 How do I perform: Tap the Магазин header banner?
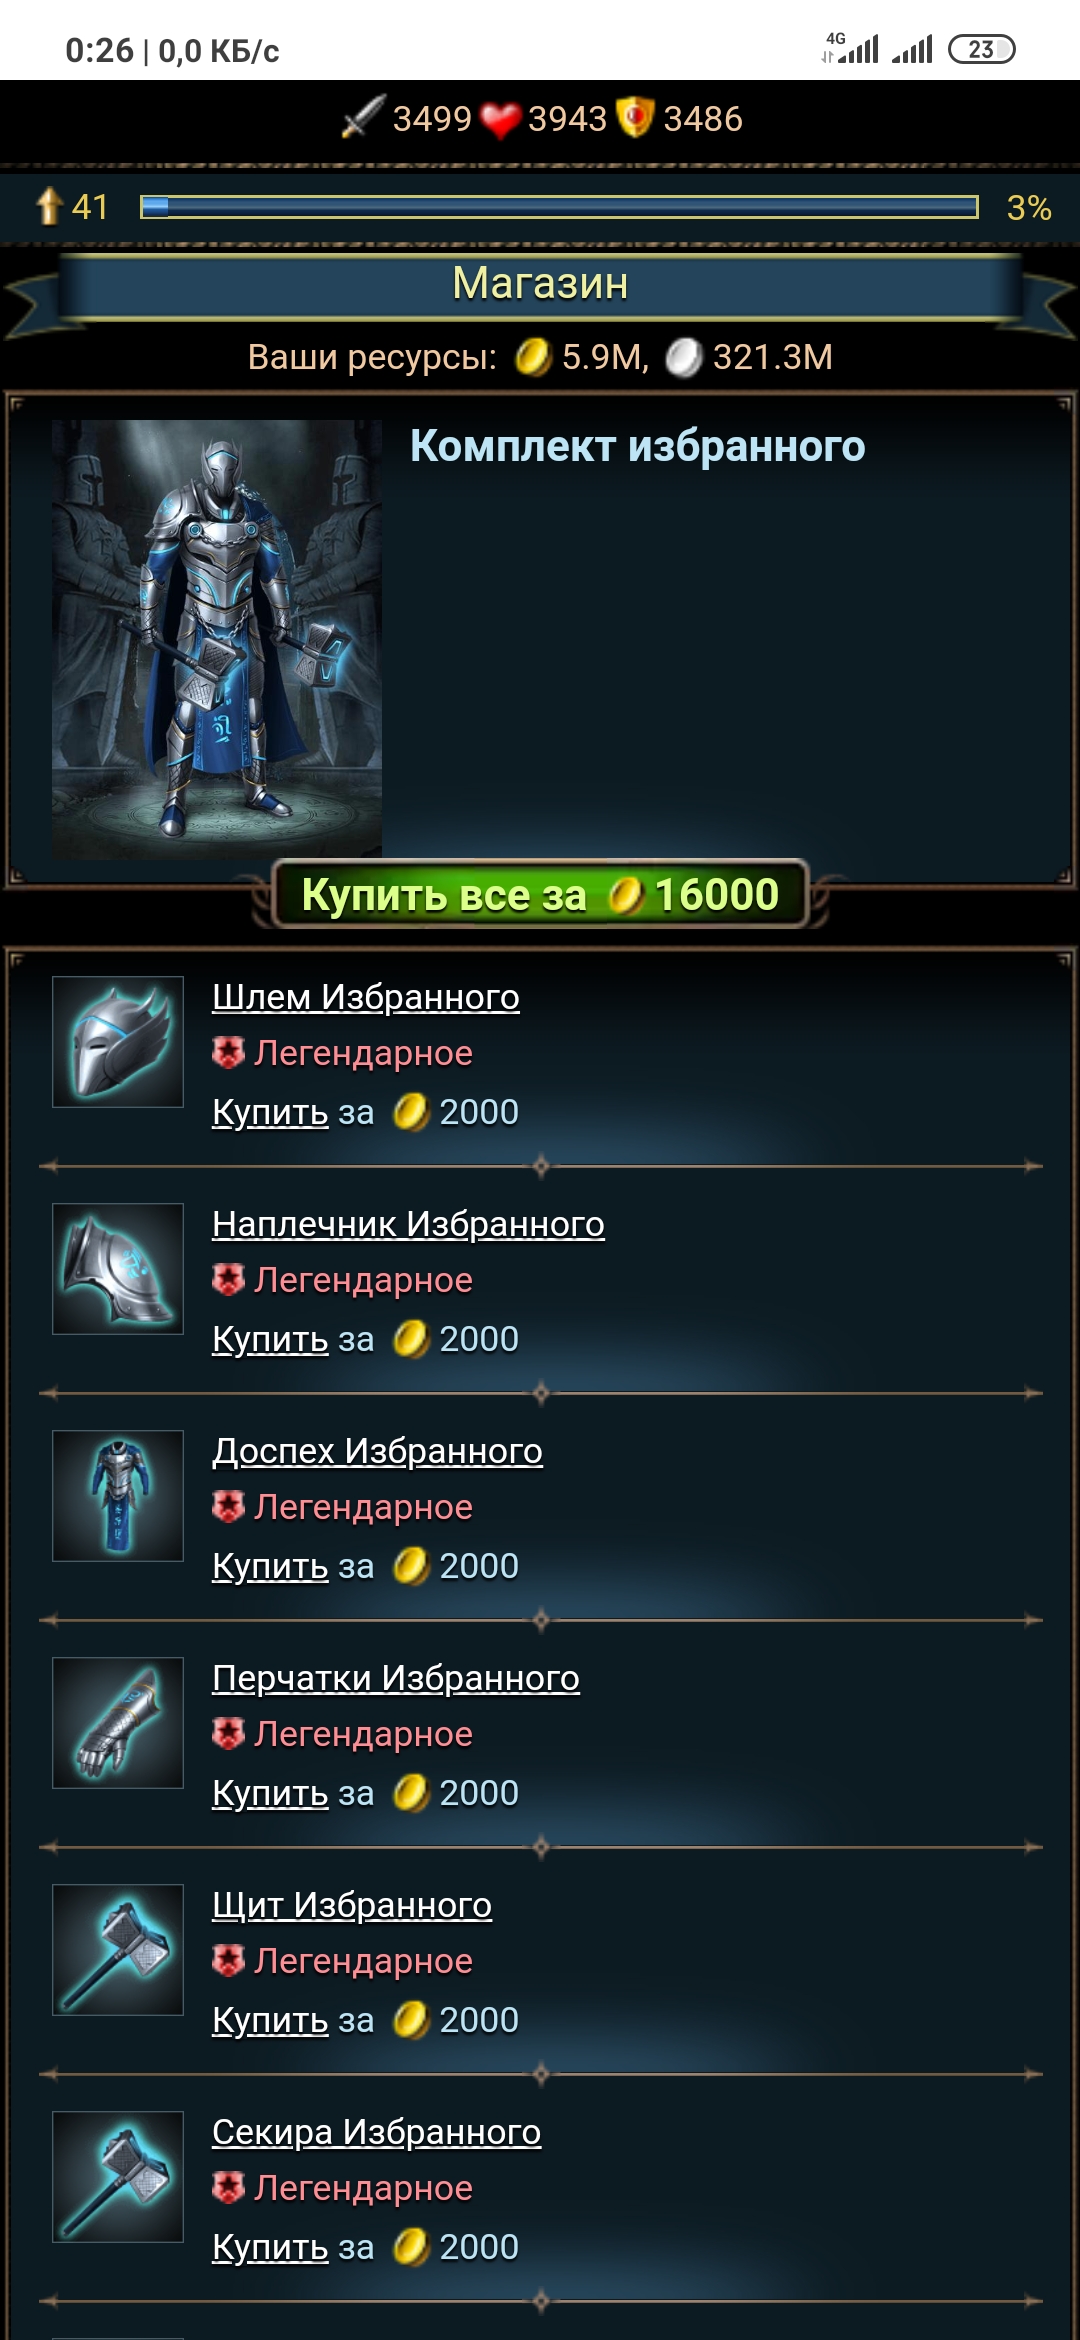click(540, 285)
